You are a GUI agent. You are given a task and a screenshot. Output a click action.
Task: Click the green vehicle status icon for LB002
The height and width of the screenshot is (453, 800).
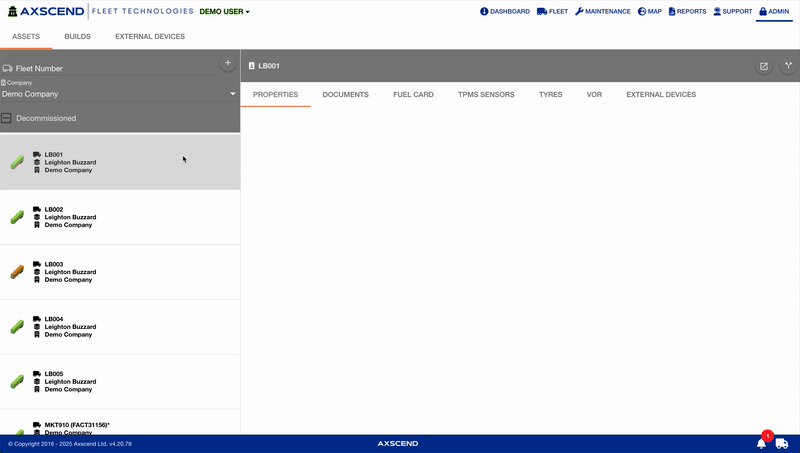(x=17, y=216)
